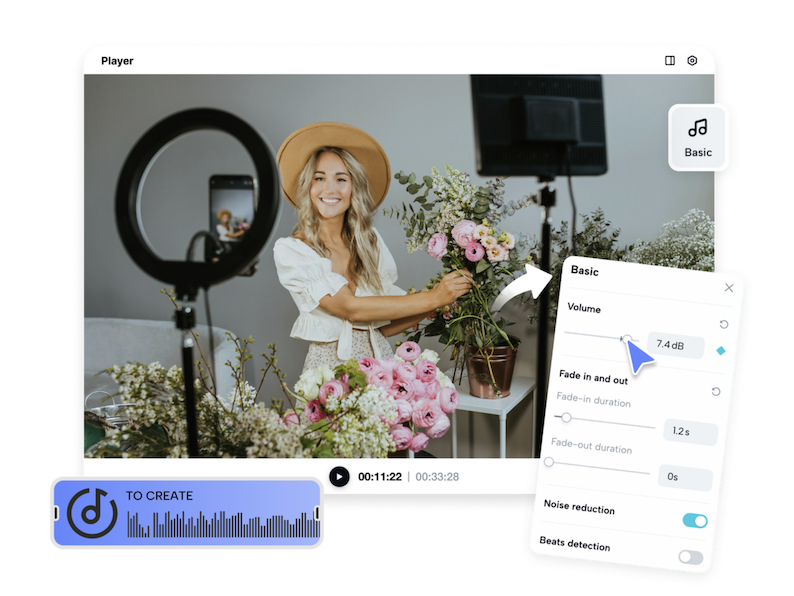
Task: Add a volume keyframe with diamond icon
Action: (721, 350)
